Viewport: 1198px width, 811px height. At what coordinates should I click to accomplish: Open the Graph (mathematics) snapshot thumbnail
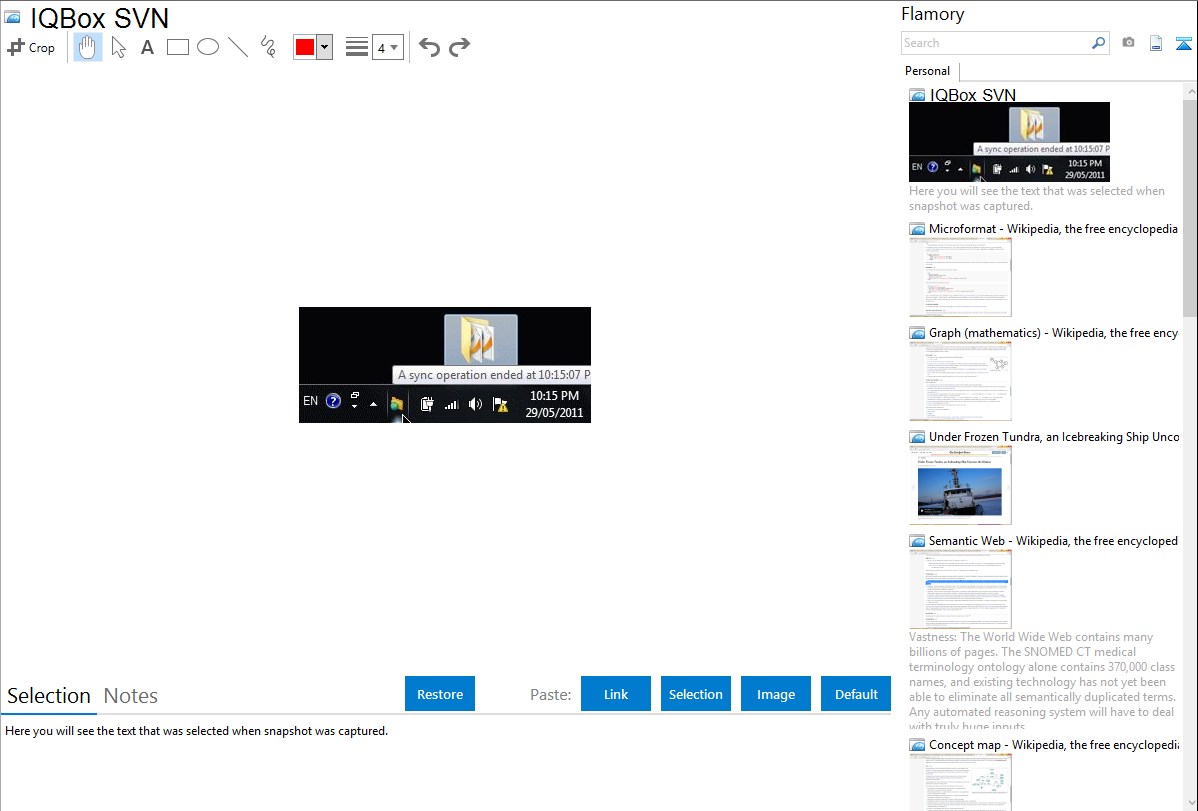pyautogui.click(x=960, y=381)
